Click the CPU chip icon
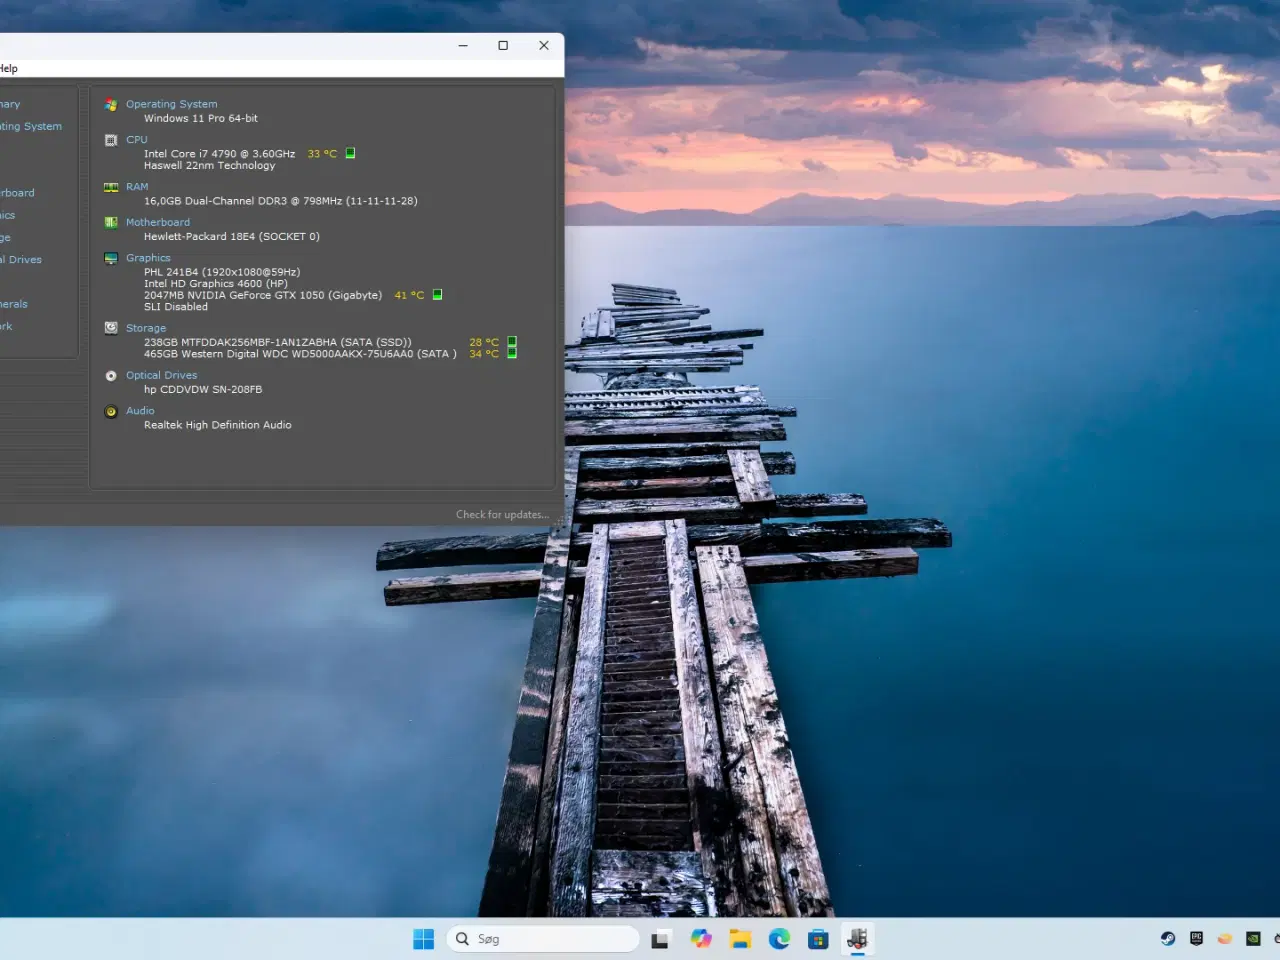 [x=111, y=140]
